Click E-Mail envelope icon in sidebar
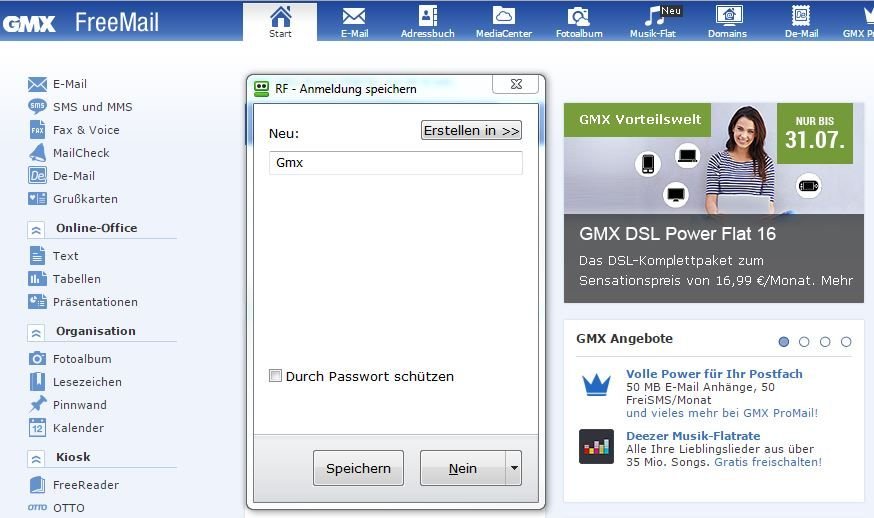 [37, 84]
